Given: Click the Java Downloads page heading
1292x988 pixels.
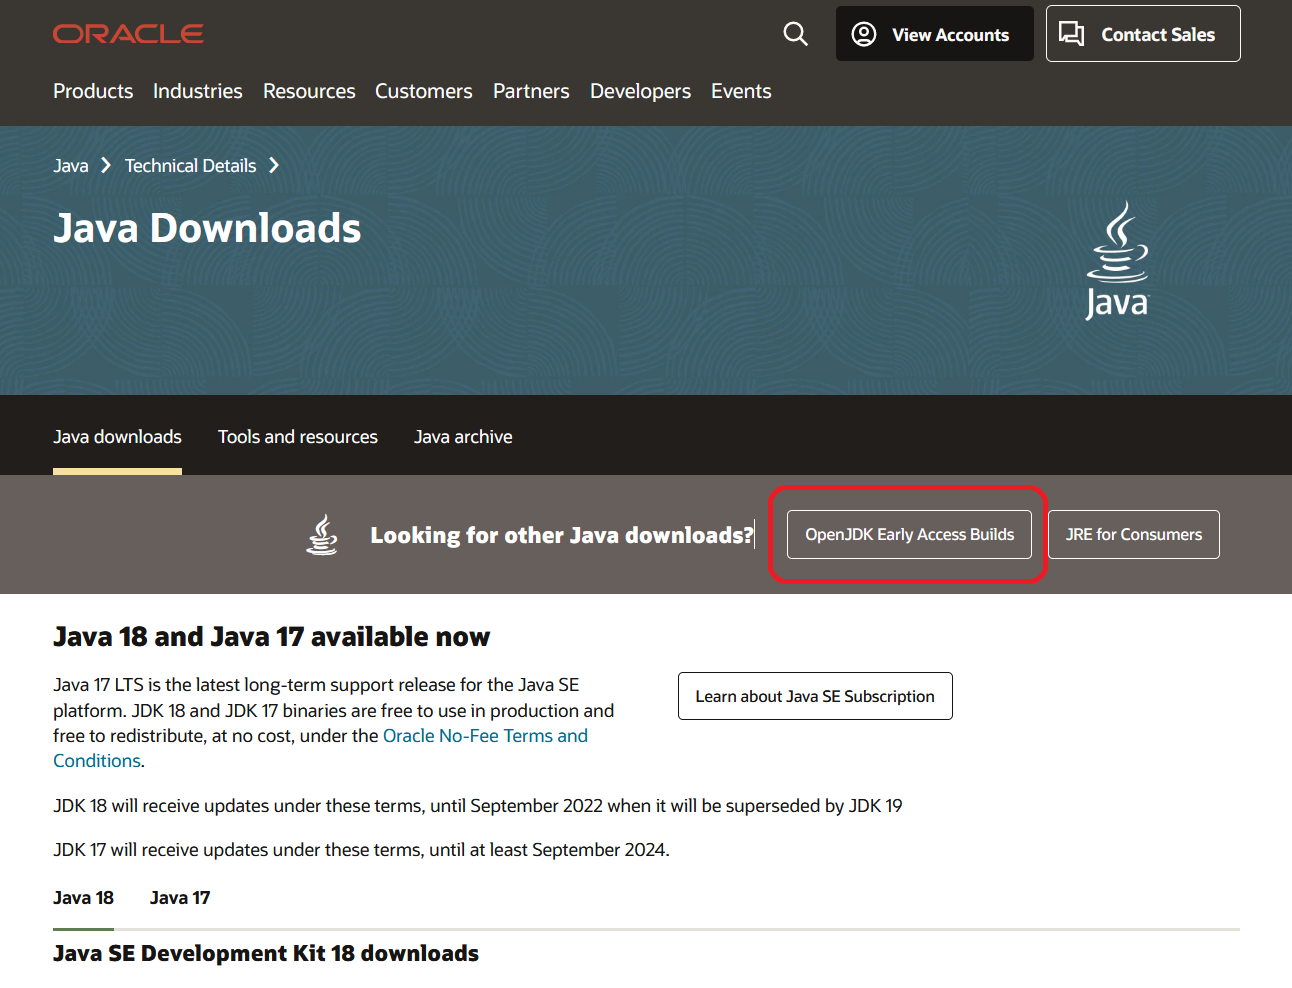Looking at the screenshot, I should (x=207, y=228).
